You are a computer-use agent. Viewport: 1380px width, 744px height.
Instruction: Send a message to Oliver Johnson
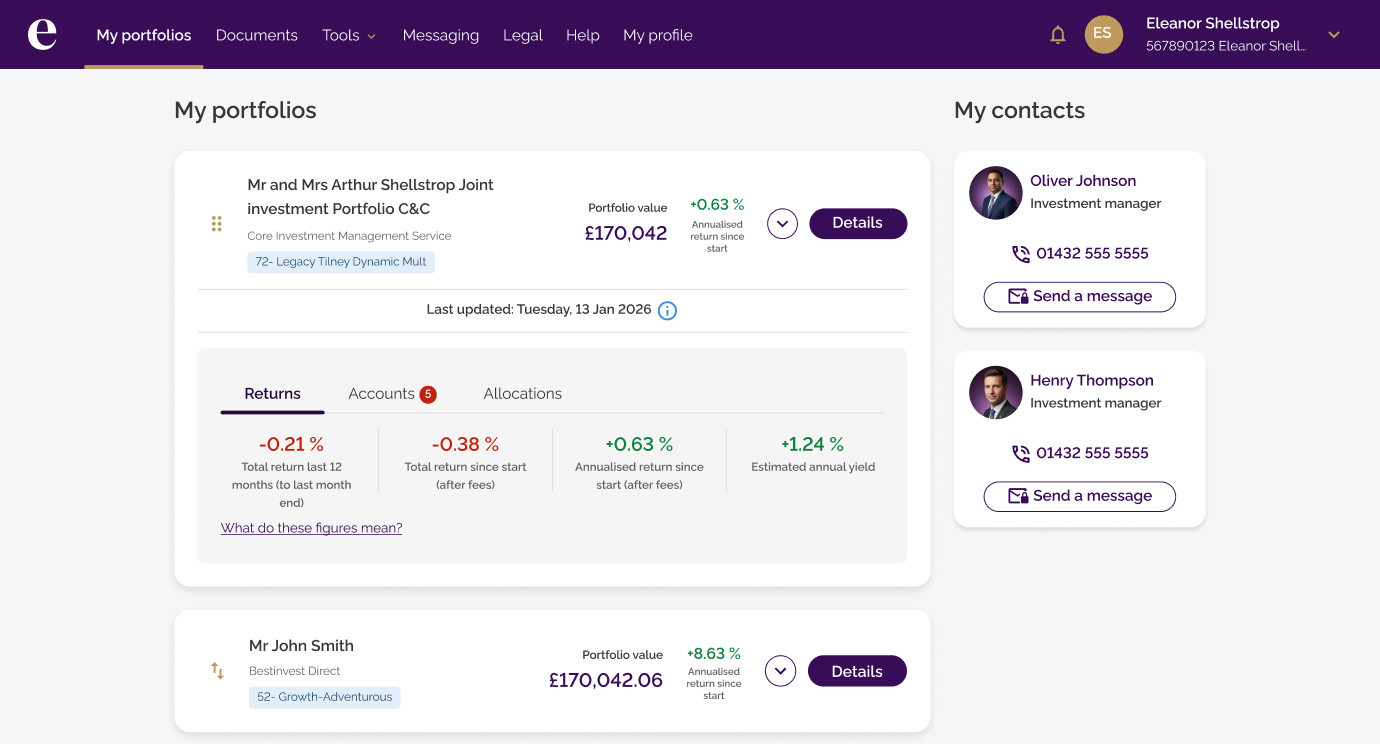click(x=1079, y=297)
